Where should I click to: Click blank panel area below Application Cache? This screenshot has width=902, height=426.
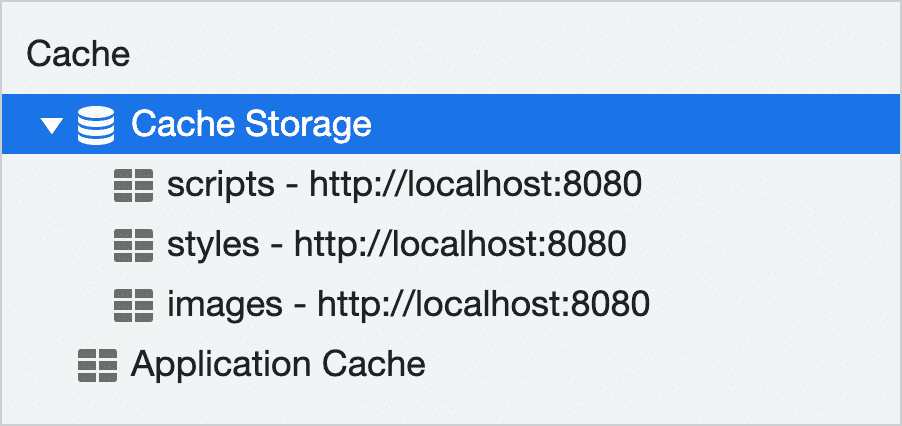pos(450,405)
